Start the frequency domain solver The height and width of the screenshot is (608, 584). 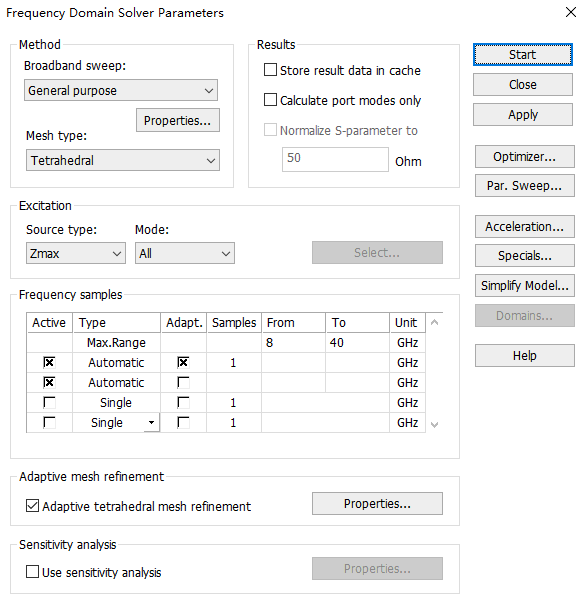[x=522, y=55]
